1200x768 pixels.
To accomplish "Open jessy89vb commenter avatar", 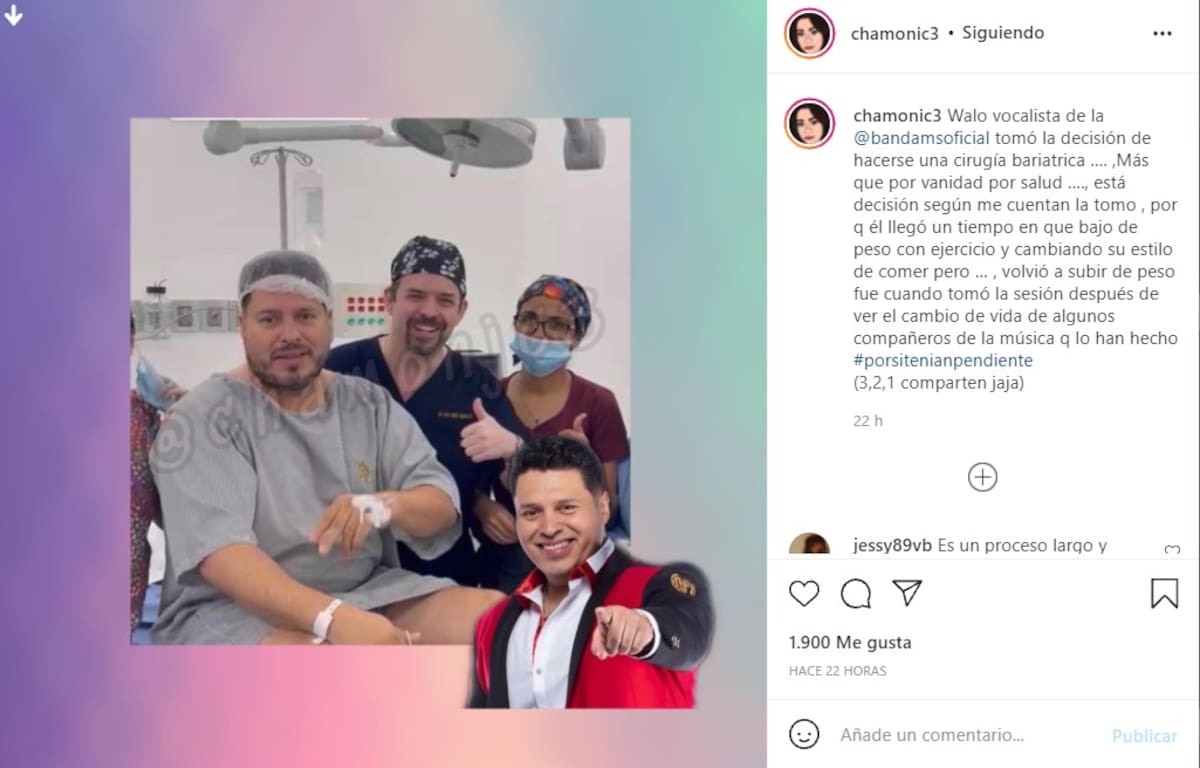I will 809,545.
